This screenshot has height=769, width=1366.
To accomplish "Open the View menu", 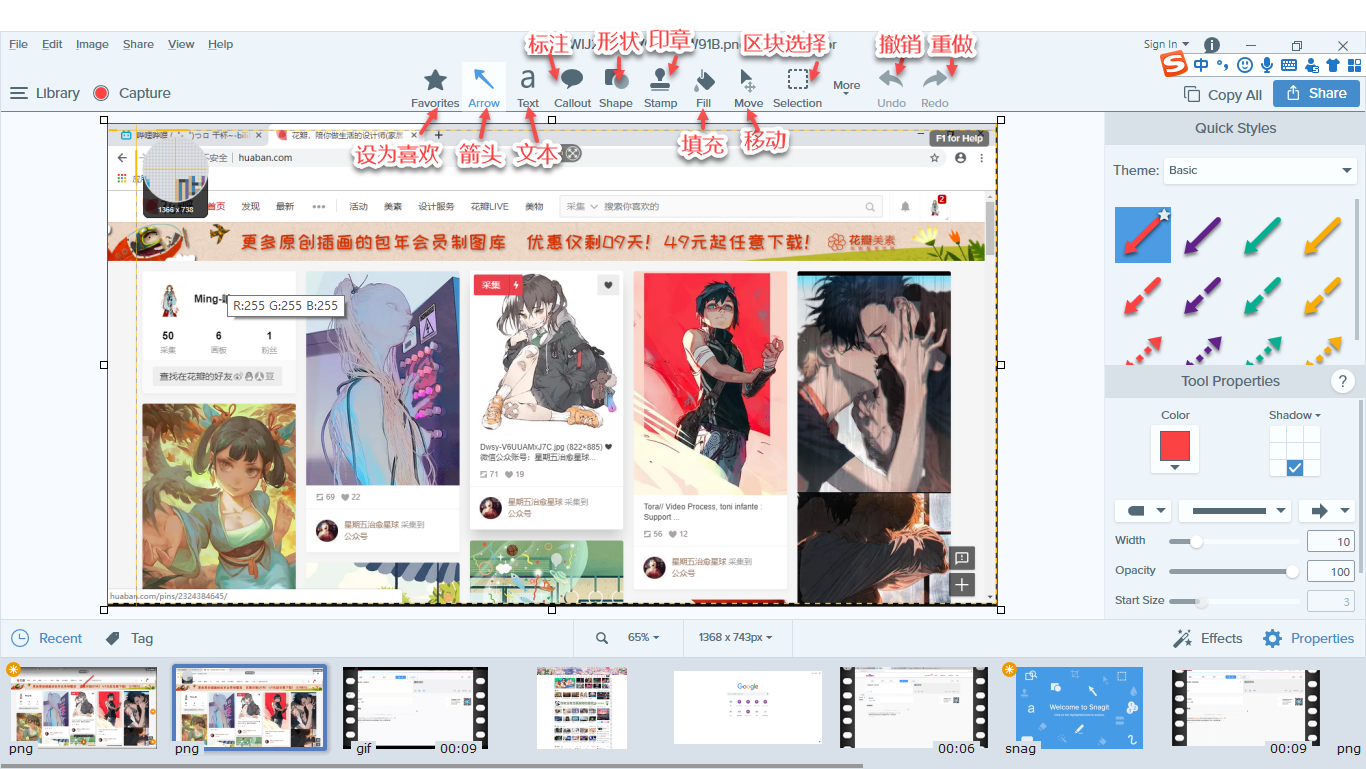I will 181,44.
